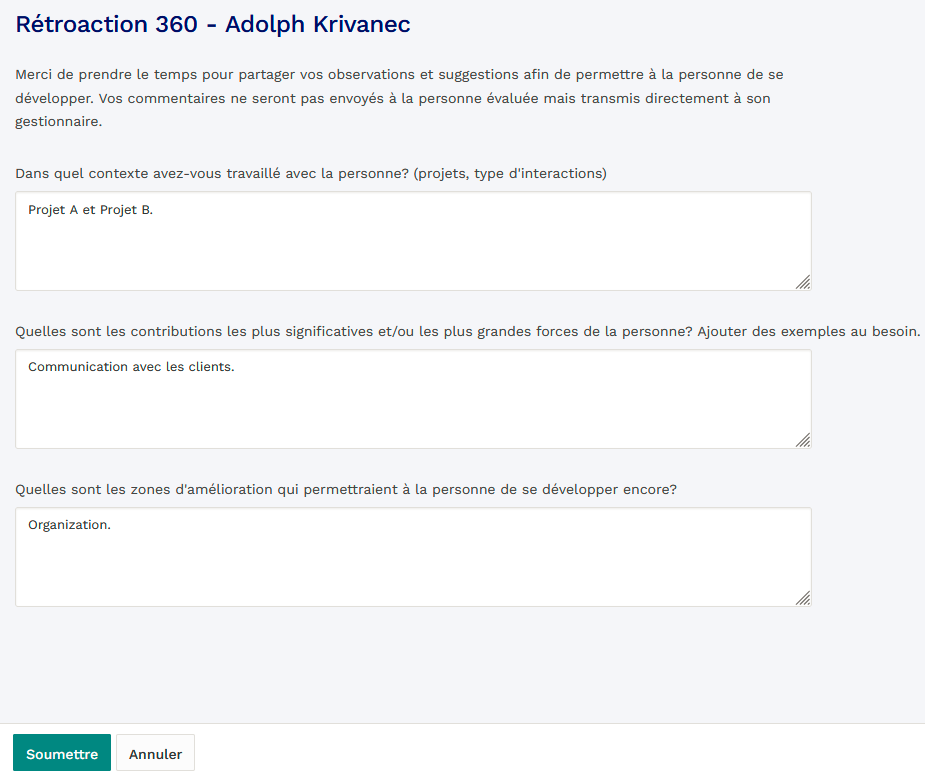Place cursor on "Projet A et Projet B." text
The width and height of the screenshot is (925, 776).
[90, 210]
